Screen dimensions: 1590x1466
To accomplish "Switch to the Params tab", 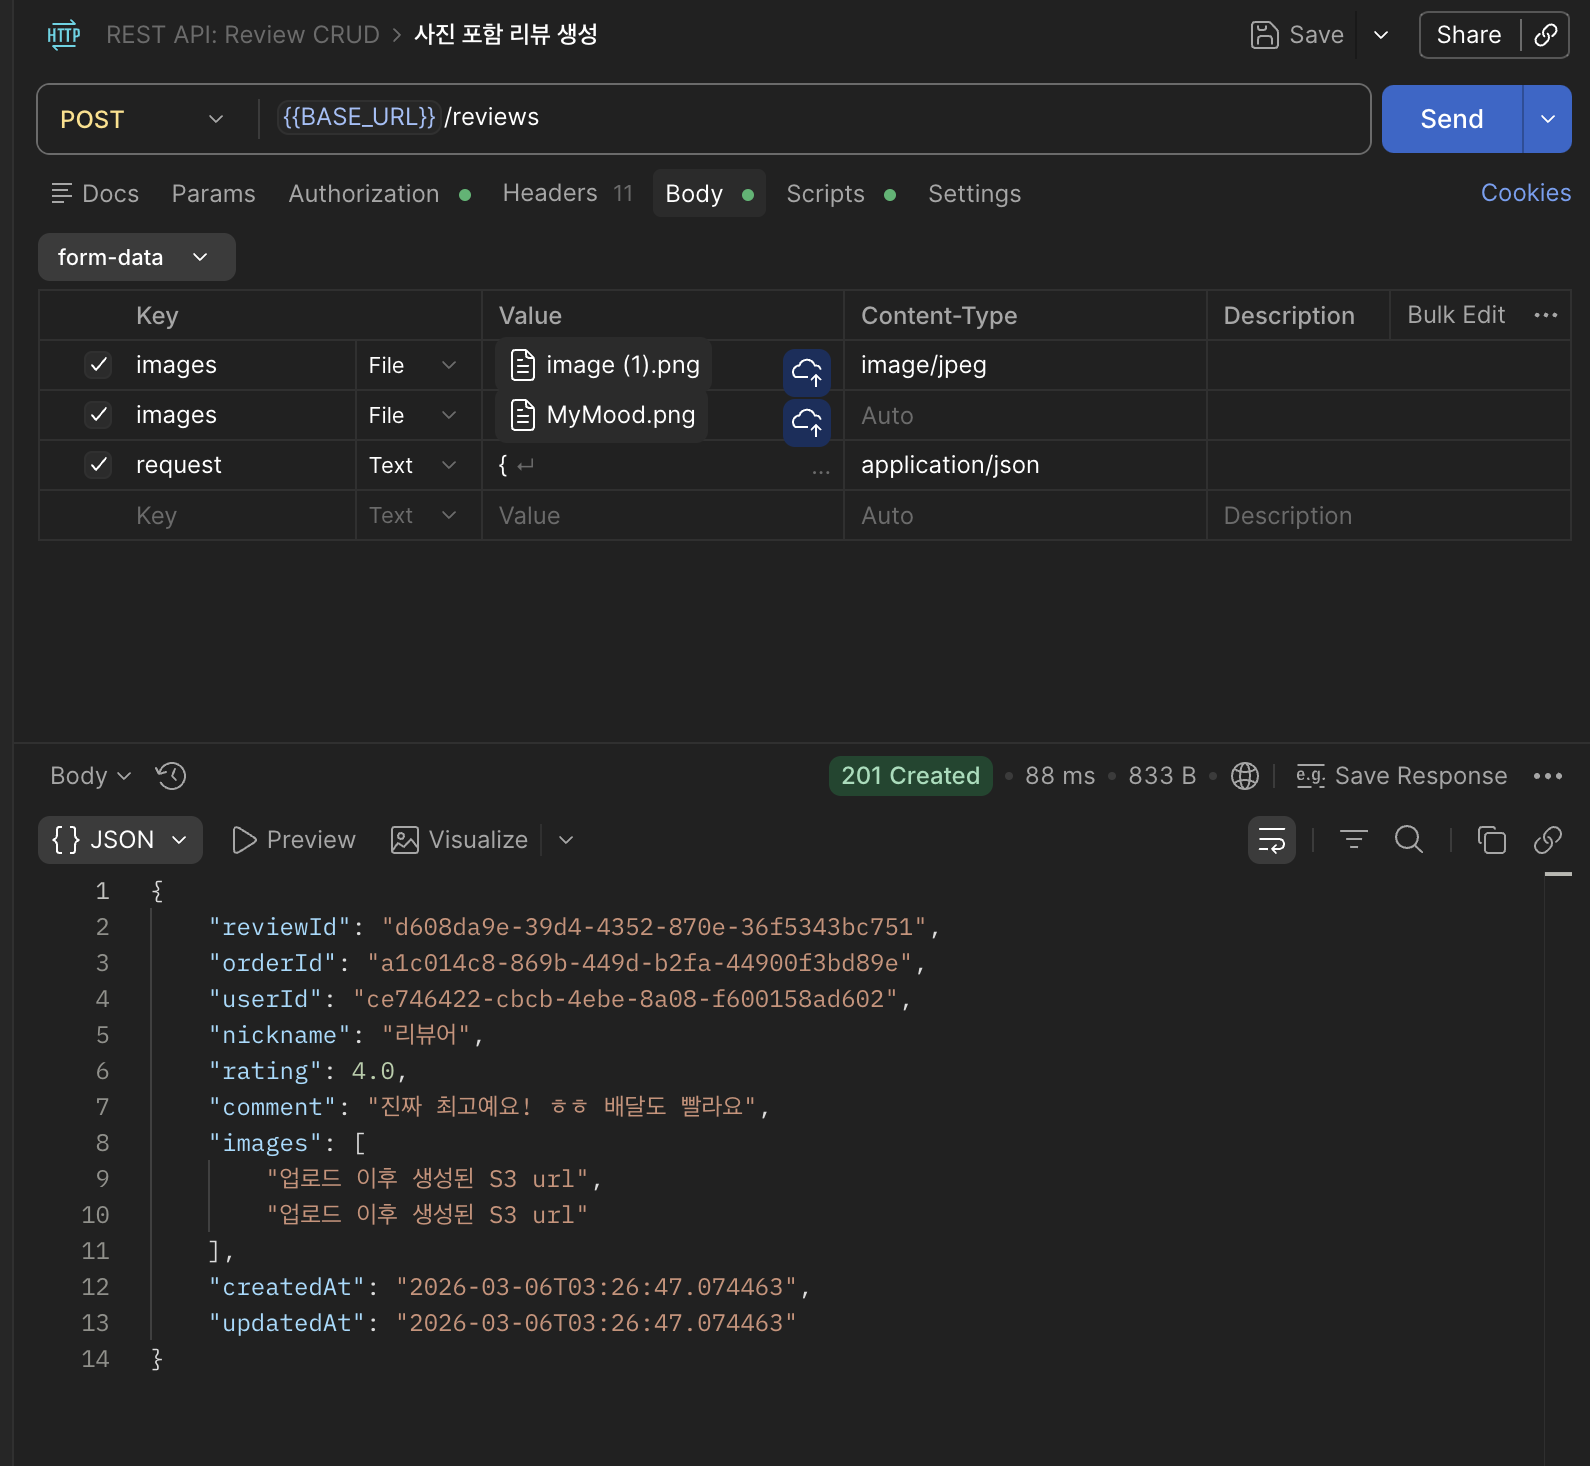I will click(x=213, y=194).
